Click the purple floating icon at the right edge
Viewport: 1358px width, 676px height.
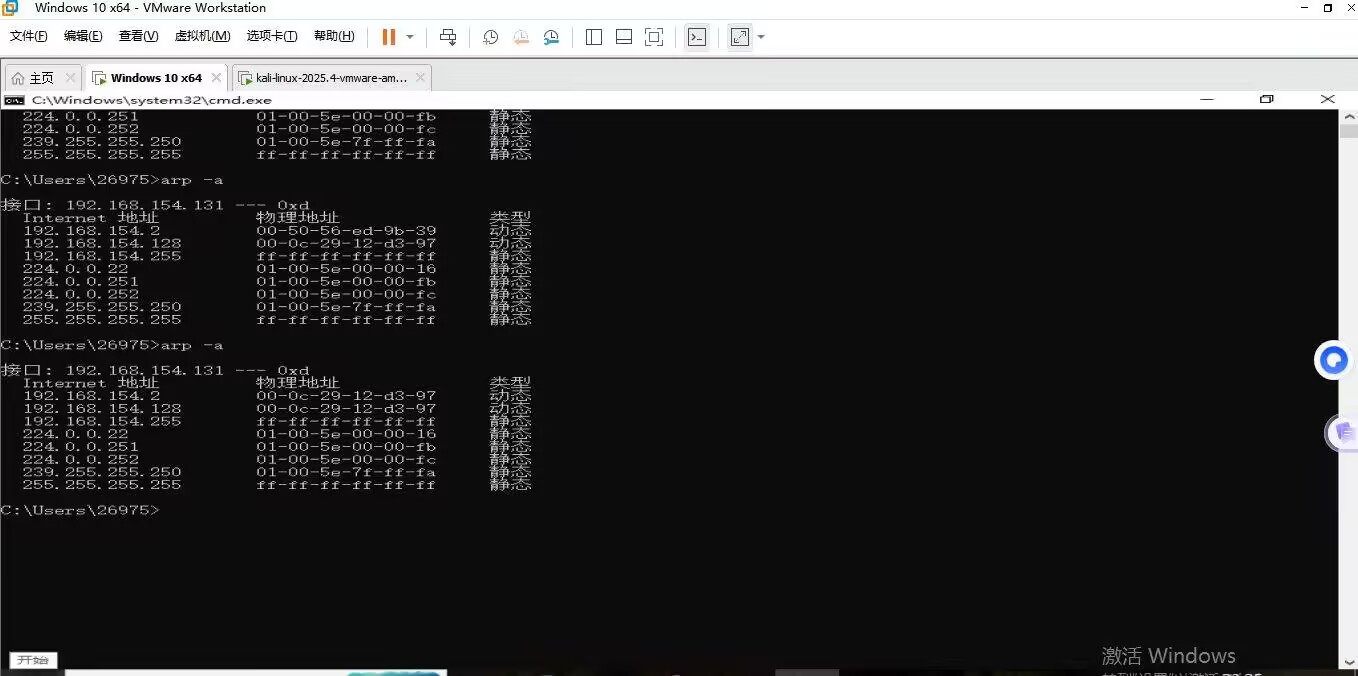[1343, 433]
